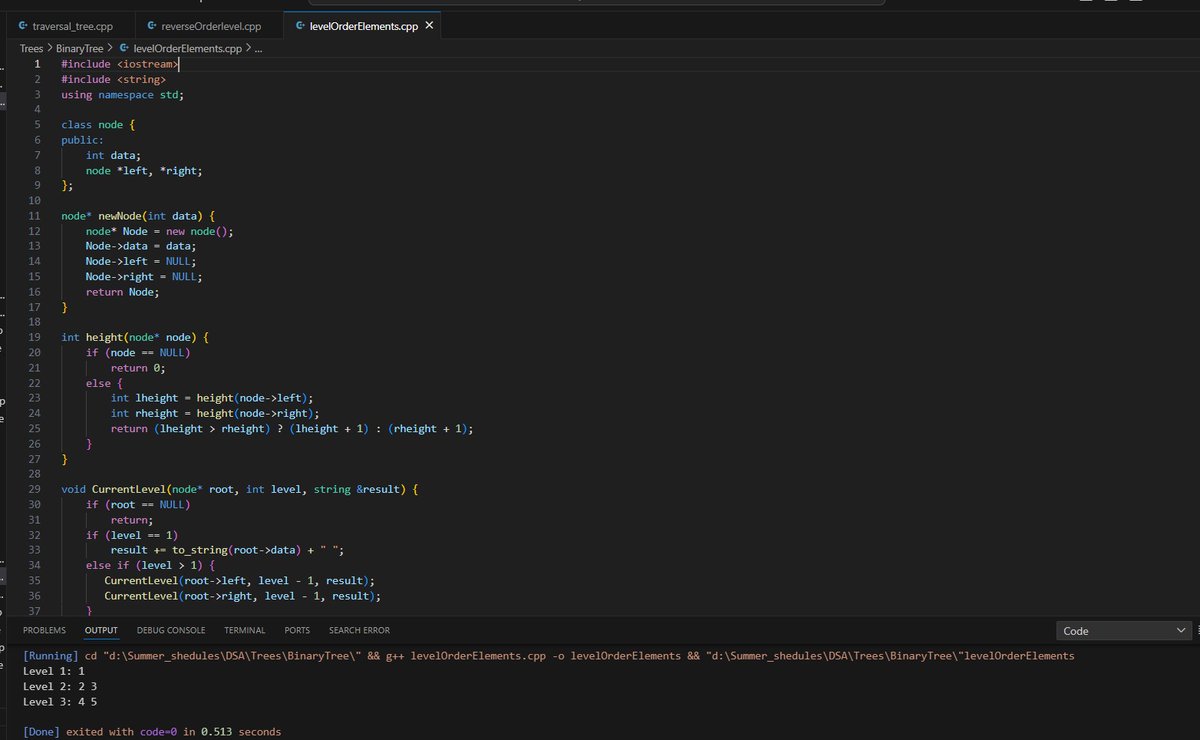Open the BinaryTree breadcrumb folder
This screenshot has height=740, width=1200.
pyautogui.click(x=82, y=47)
